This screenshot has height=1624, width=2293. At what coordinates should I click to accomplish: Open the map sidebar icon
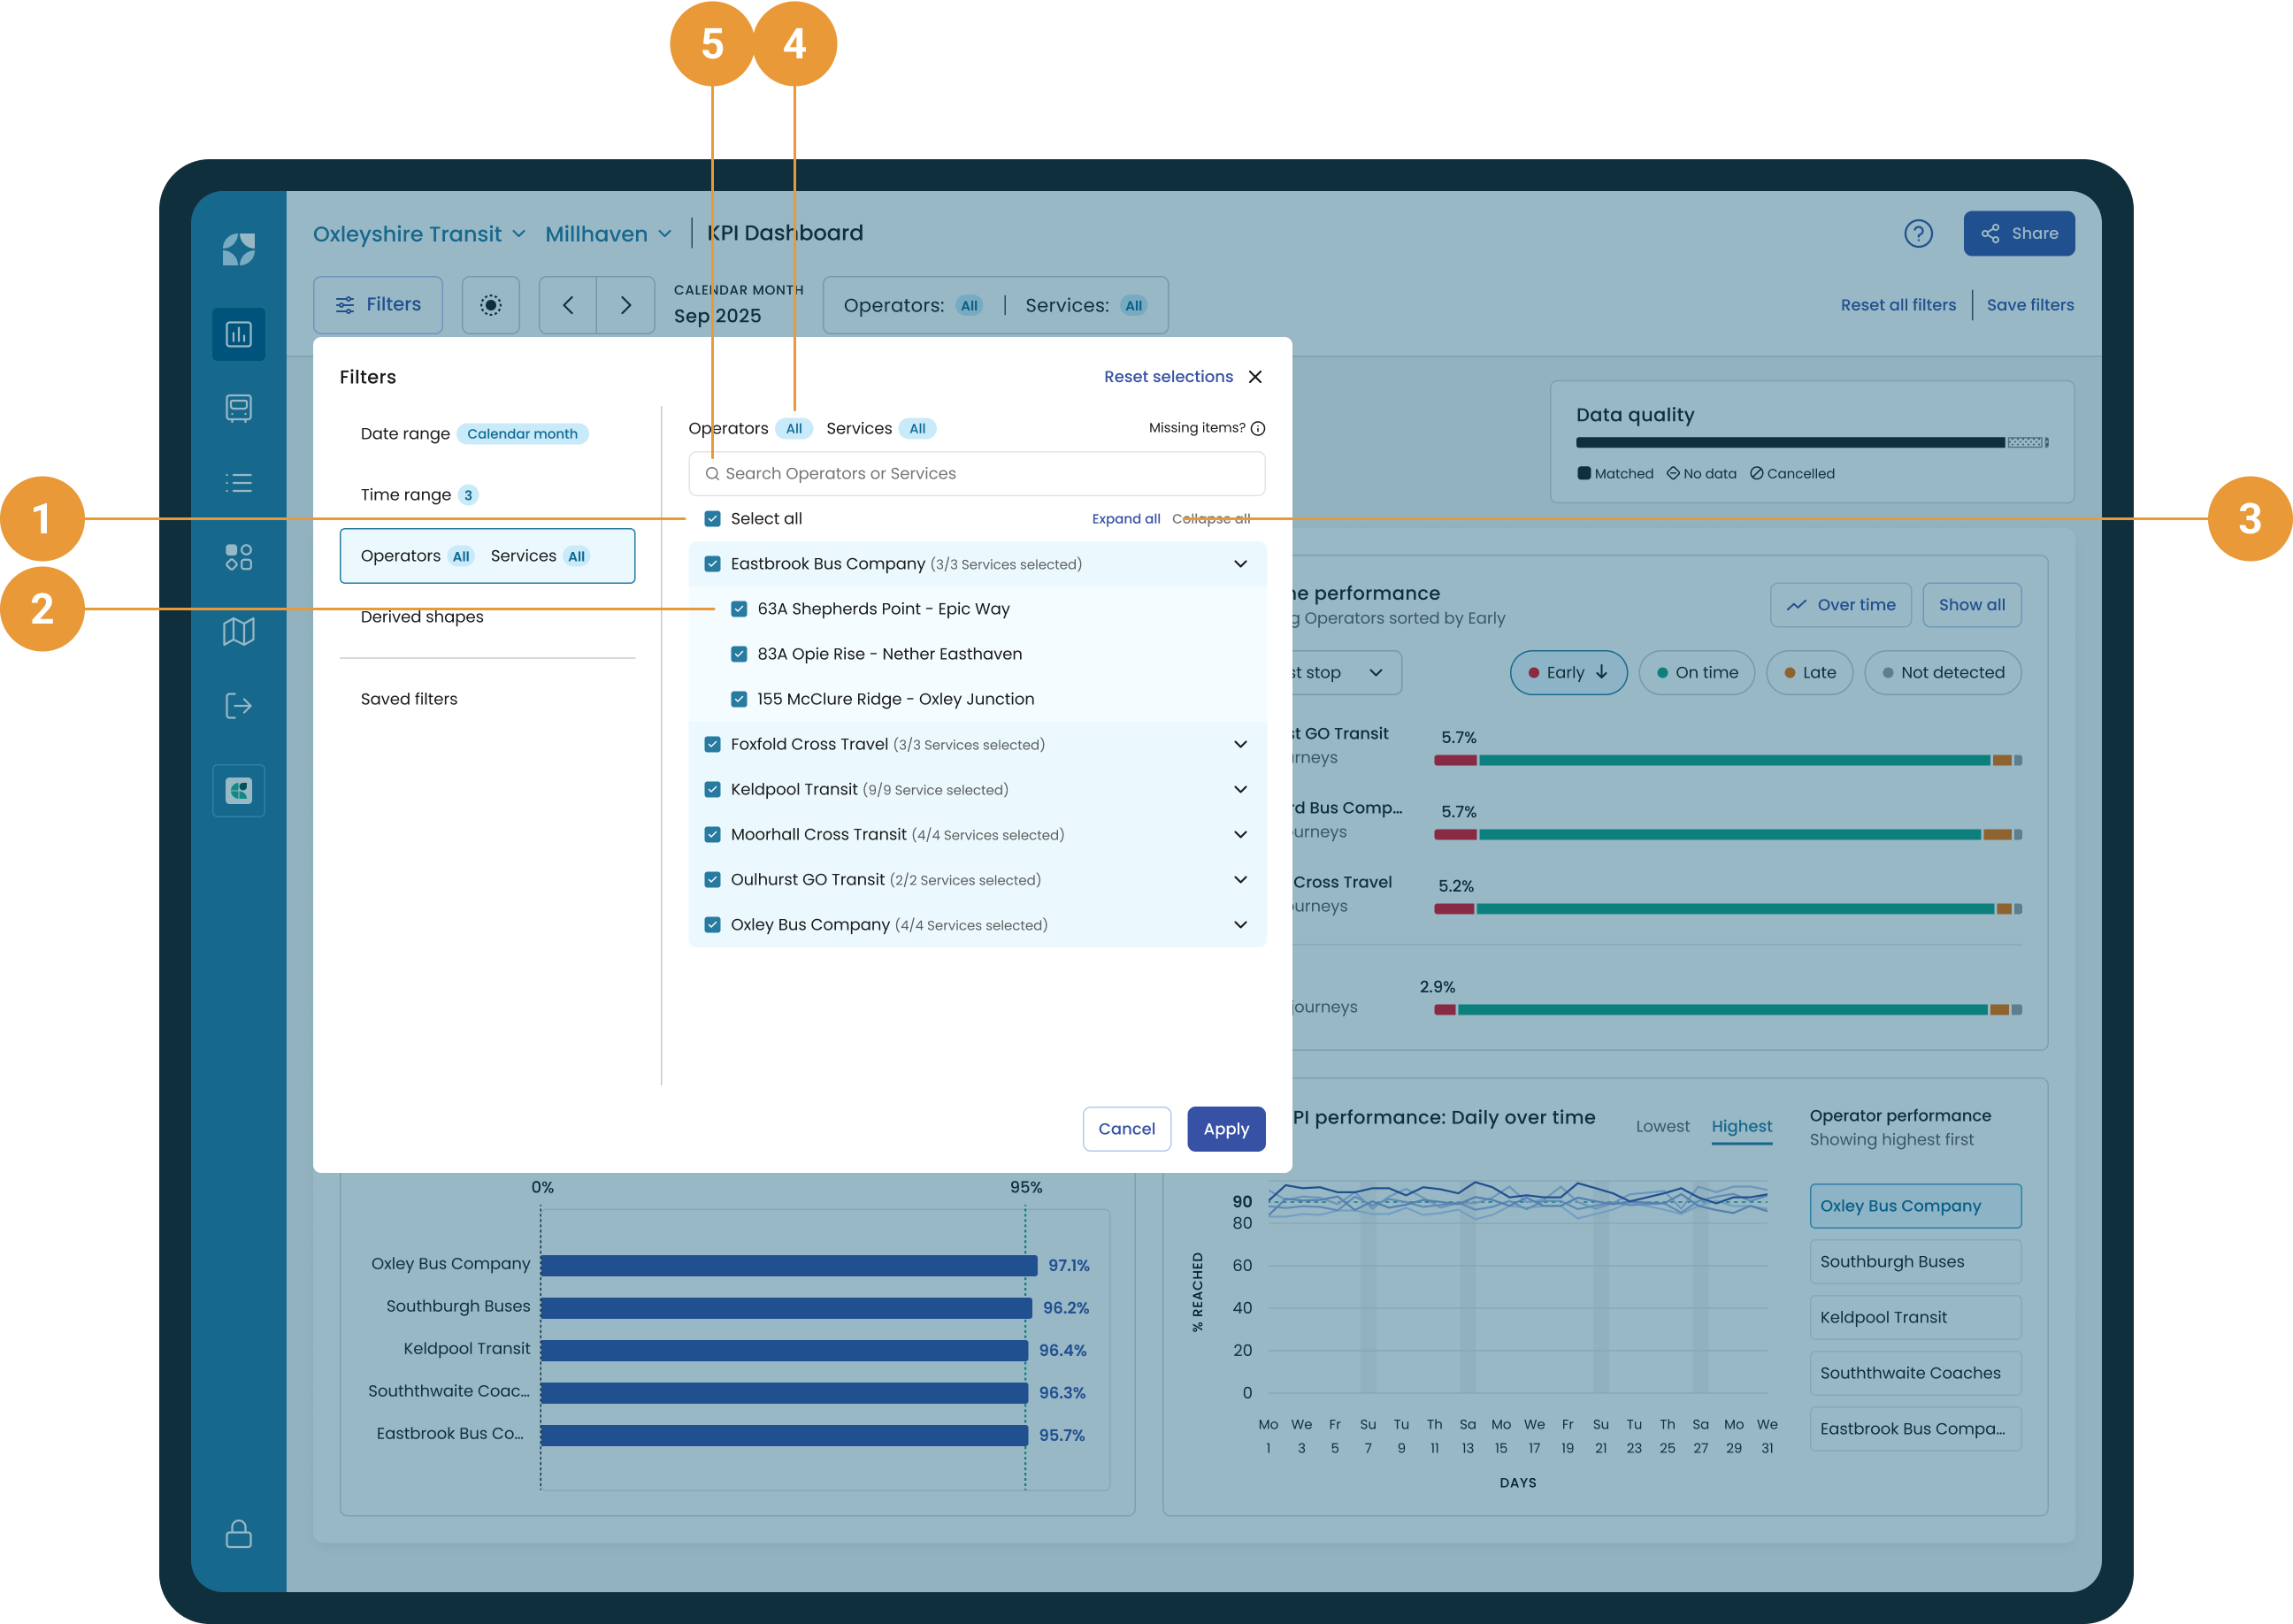click(x=238, y=631)
